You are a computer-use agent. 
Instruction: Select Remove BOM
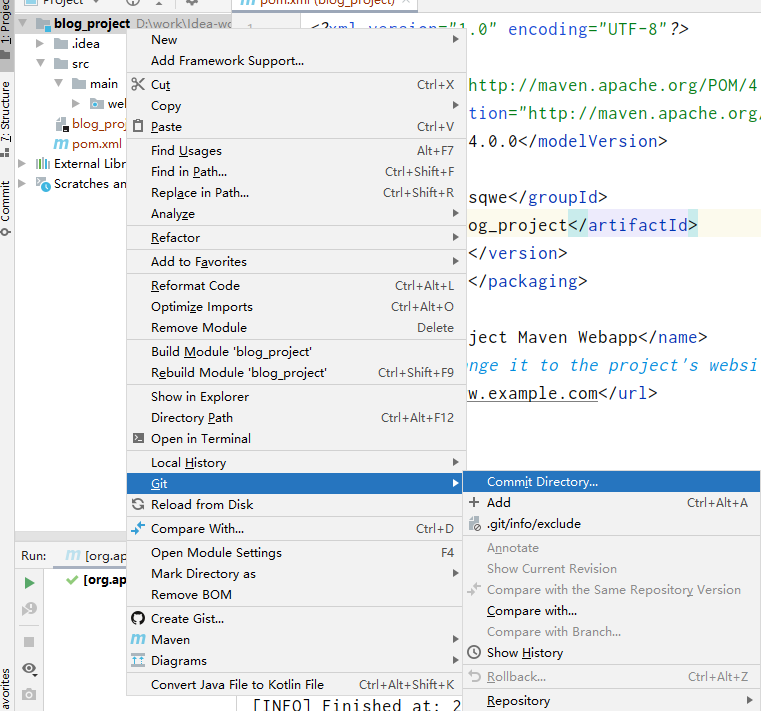point(296,595)
